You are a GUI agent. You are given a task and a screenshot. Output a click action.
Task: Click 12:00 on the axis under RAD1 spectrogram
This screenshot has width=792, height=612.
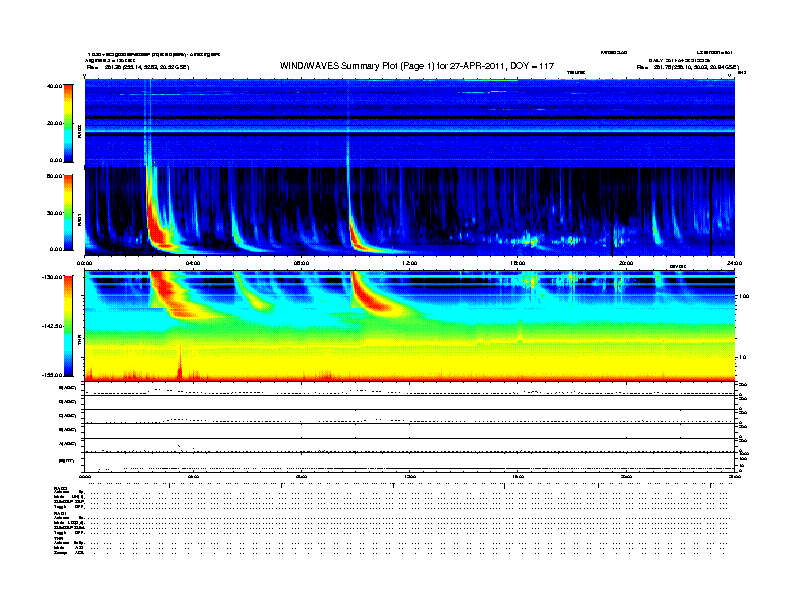tap(410, 263)
